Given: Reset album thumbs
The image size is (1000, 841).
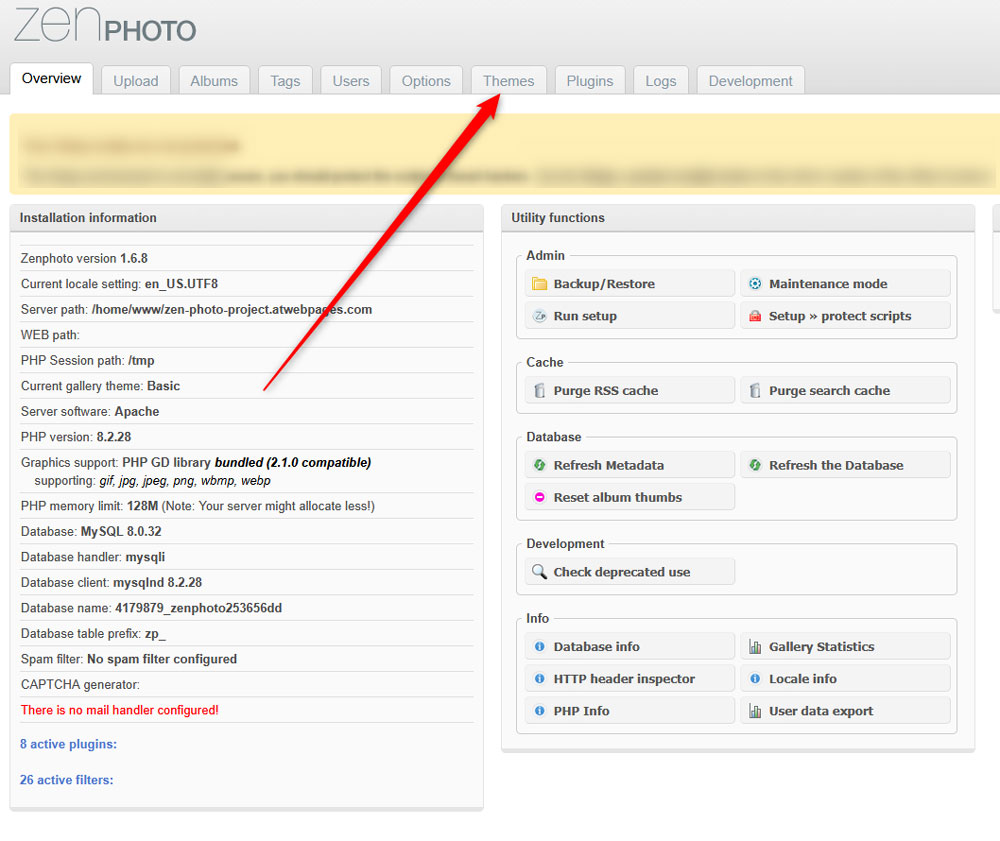Looking at the screenshot, I should [x=629, y=496].
